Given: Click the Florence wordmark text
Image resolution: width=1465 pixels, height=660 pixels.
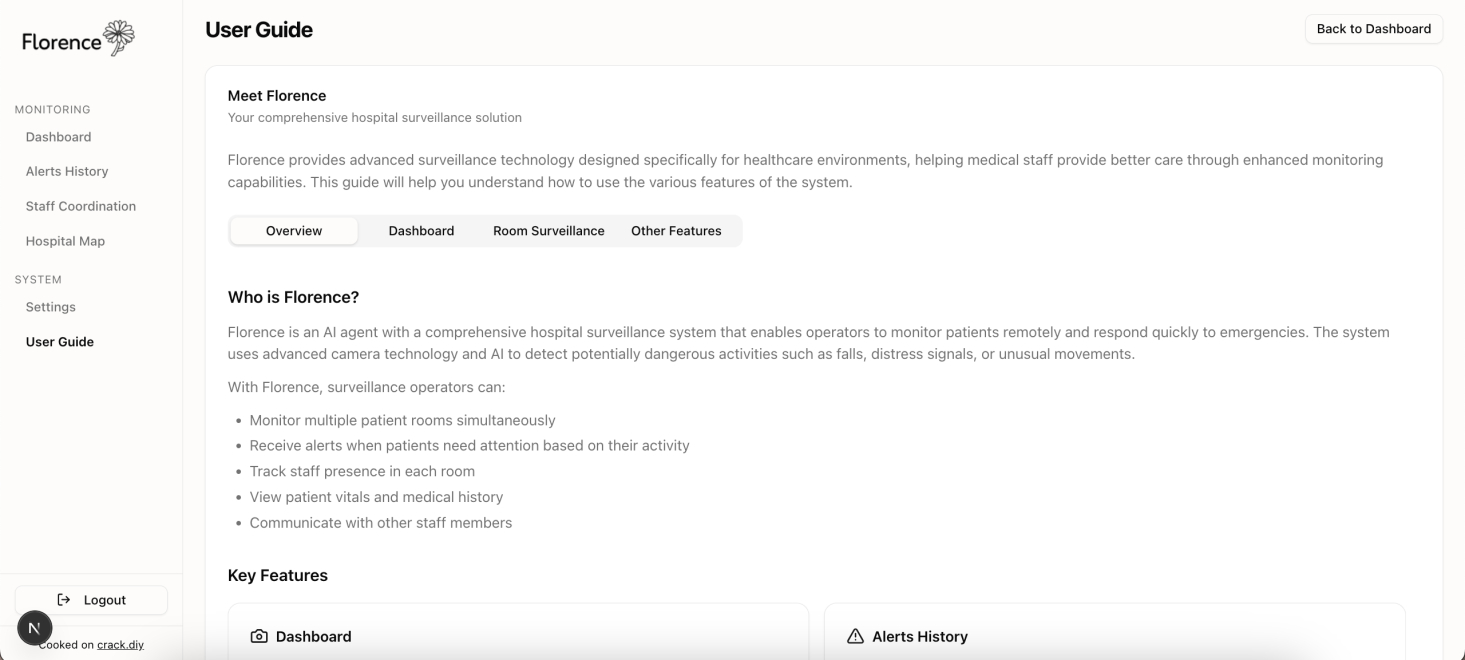Looking at the screenshot, I should click(x=62, y=42).
